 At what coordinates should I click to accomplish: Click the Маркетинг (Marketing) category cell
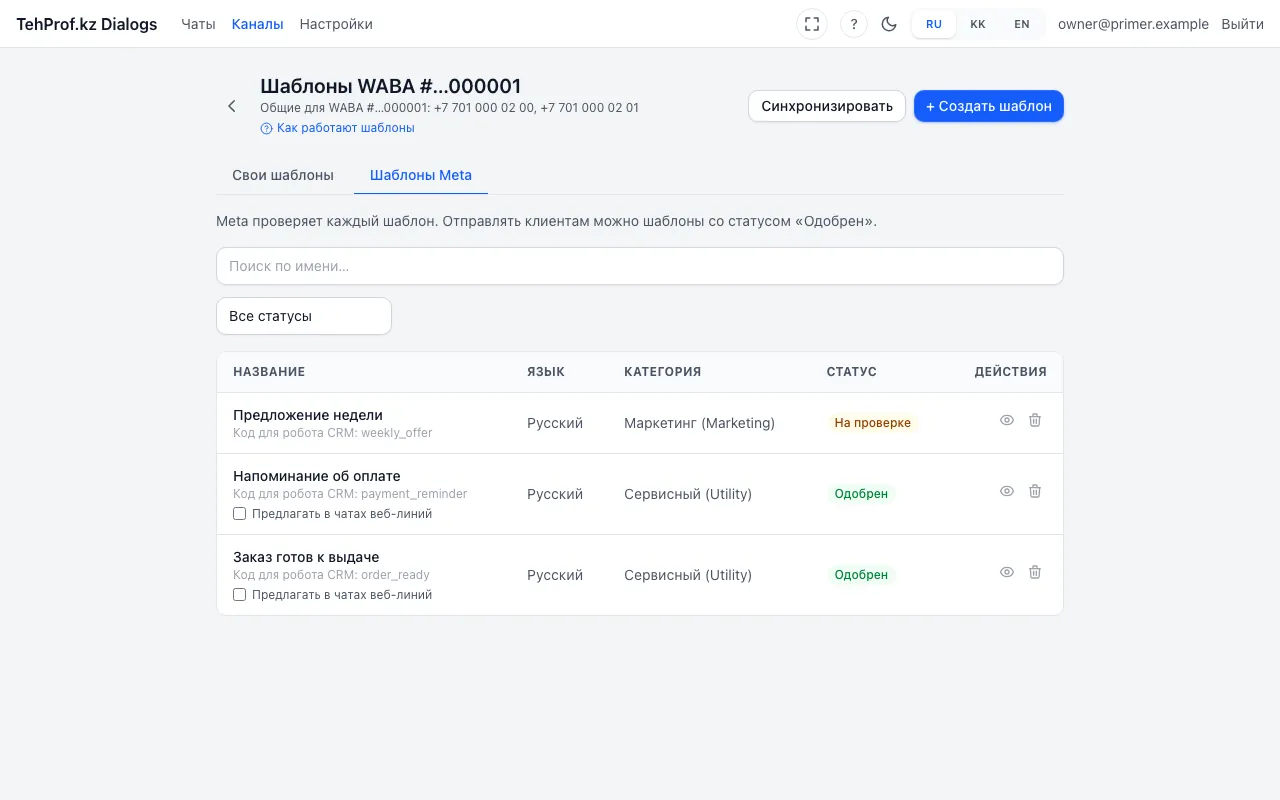coord(699,423)
